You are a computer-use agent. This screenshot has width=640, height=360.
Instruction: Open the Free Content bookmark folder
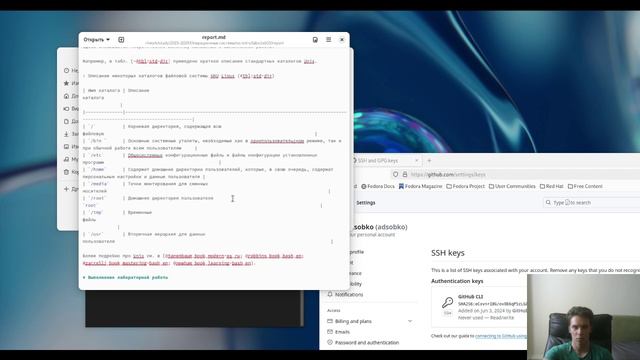[585, 186]
